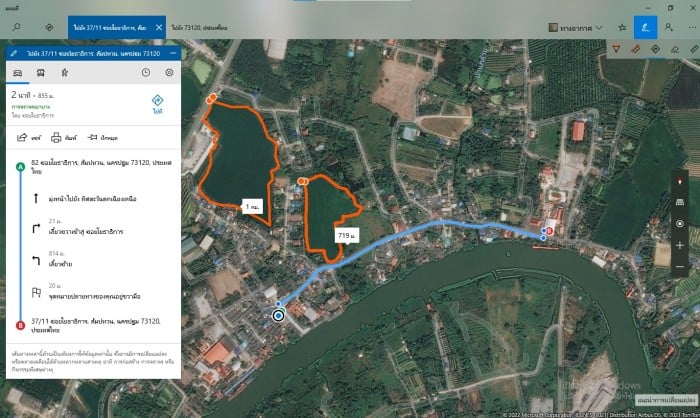The width and height of the screenshot is (700, 418).
Task: Select the turn left direction step
Action: (93, 260)
